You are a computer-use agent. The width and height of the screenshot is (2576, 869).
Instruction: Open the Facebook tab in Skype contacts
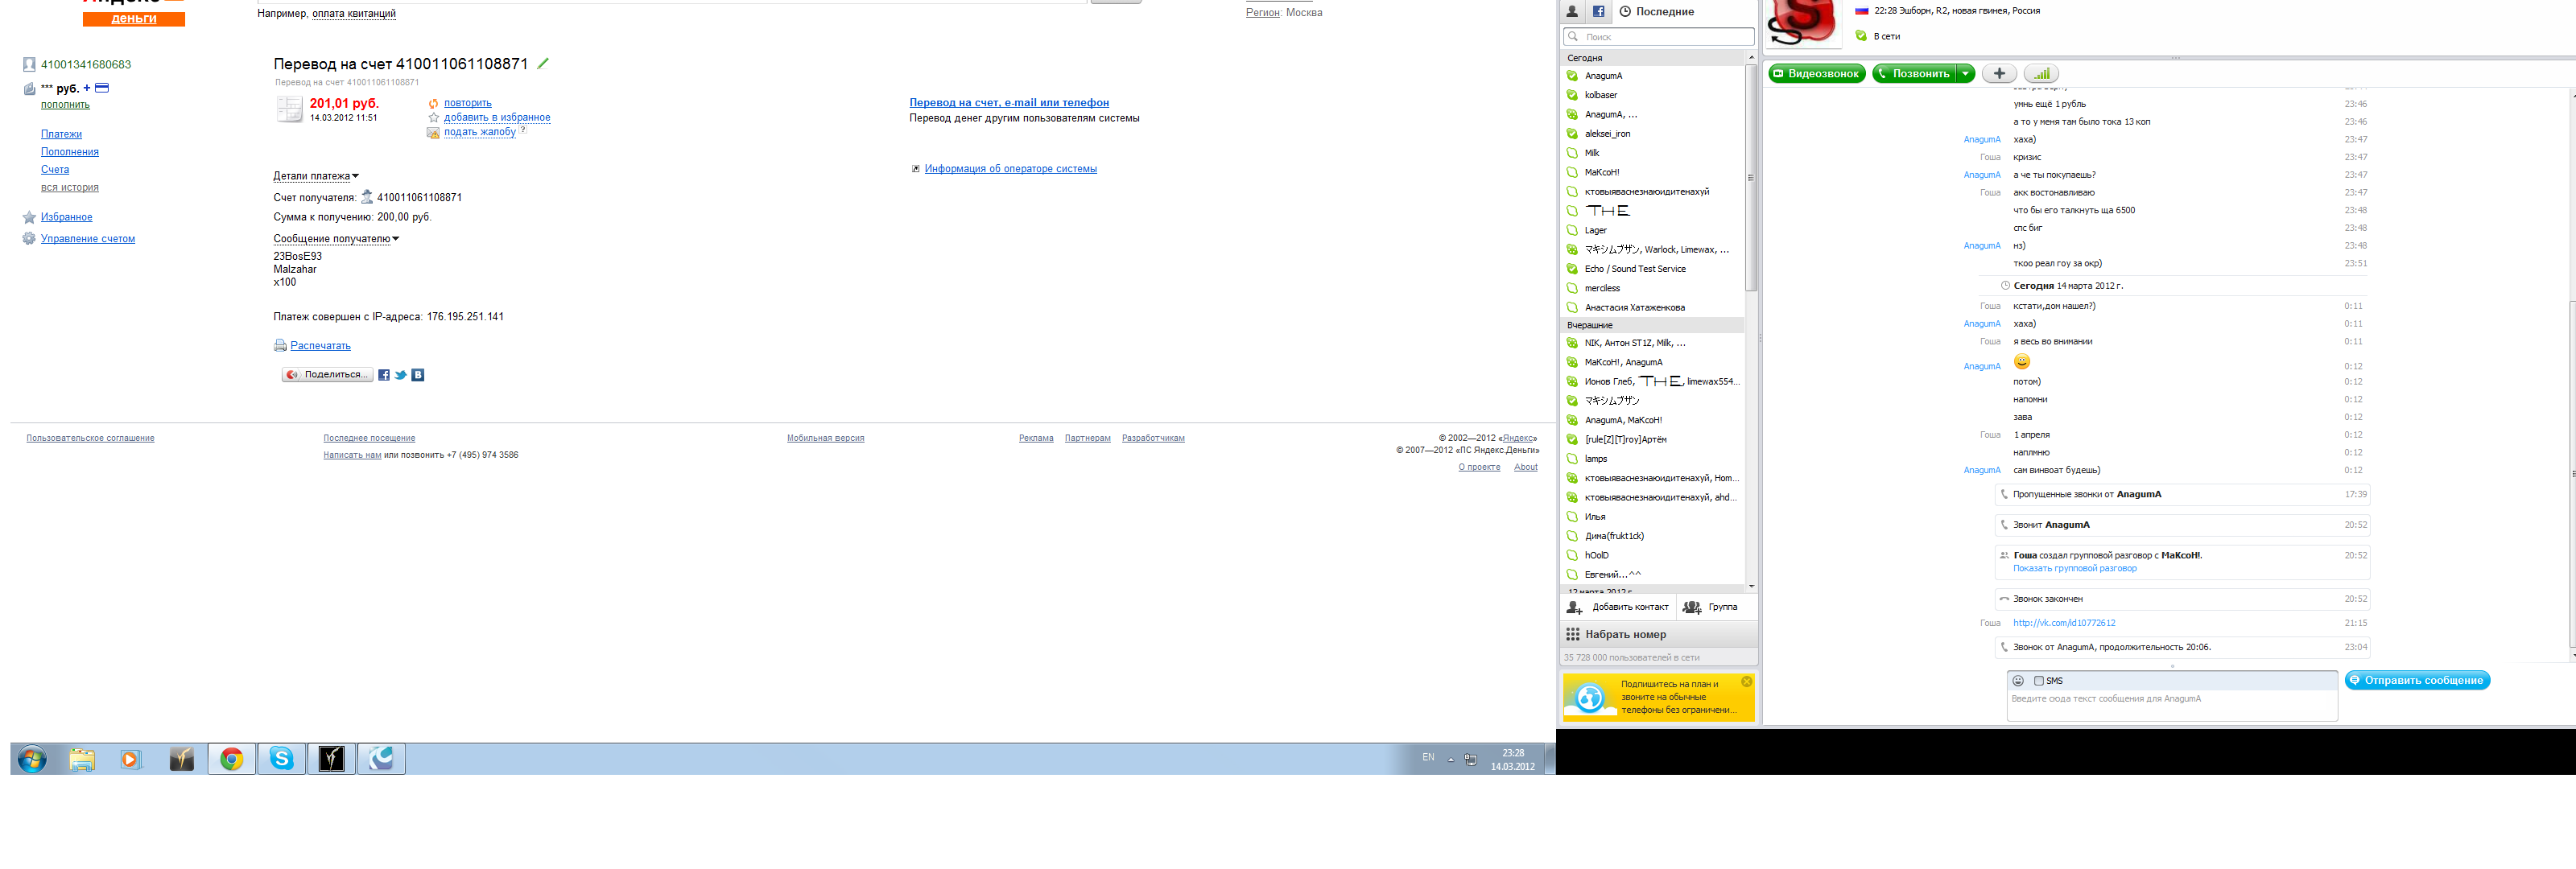pos(1598,11)
